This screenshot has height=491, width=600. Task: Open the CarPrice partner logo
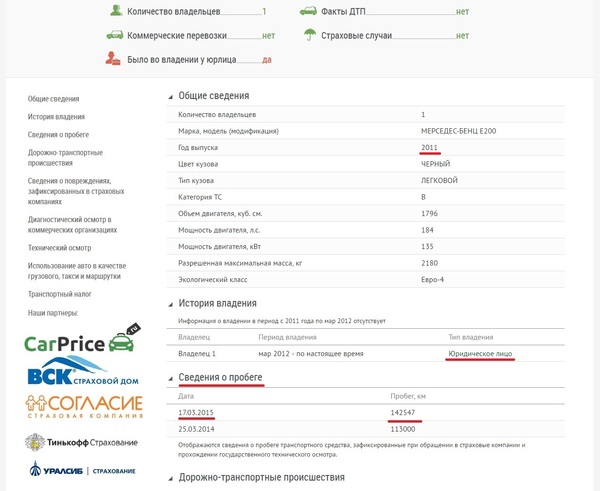pos(82,338)
